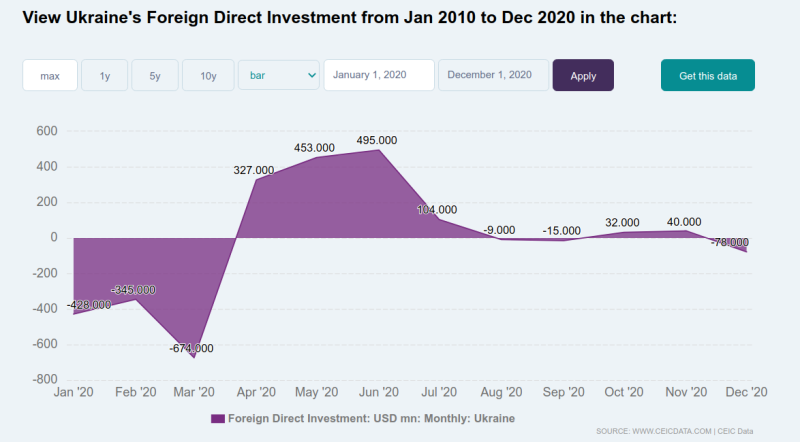This screenshot has width=800, height=442.
Task: Switch range to 1y
Action: pos(105,76)
